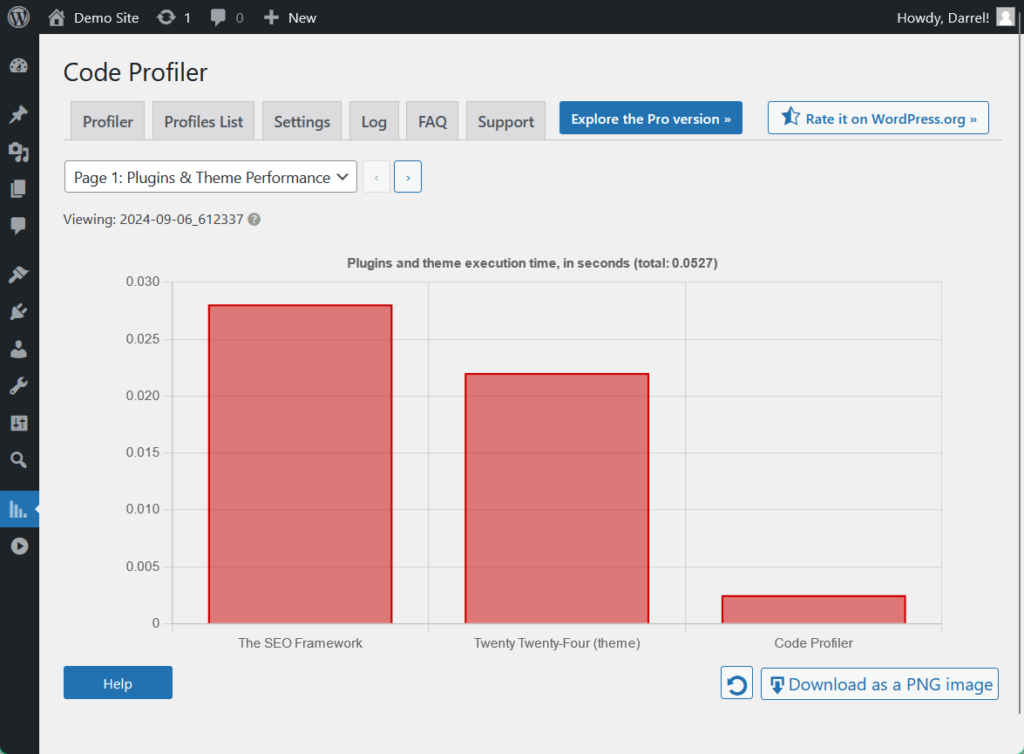Open Posts via sidebar pushpin icon

(19, 114)
